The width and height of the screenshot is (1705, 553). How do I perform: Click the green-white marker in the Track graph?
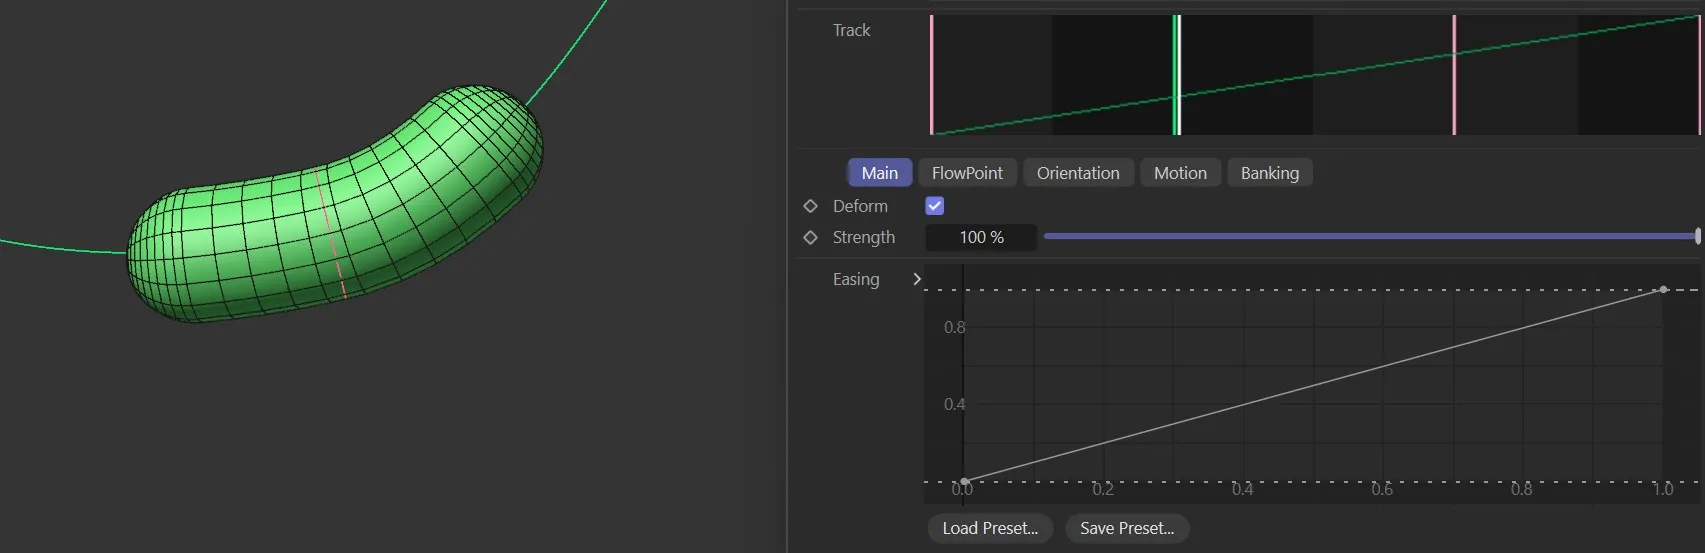pos(1177,75)
